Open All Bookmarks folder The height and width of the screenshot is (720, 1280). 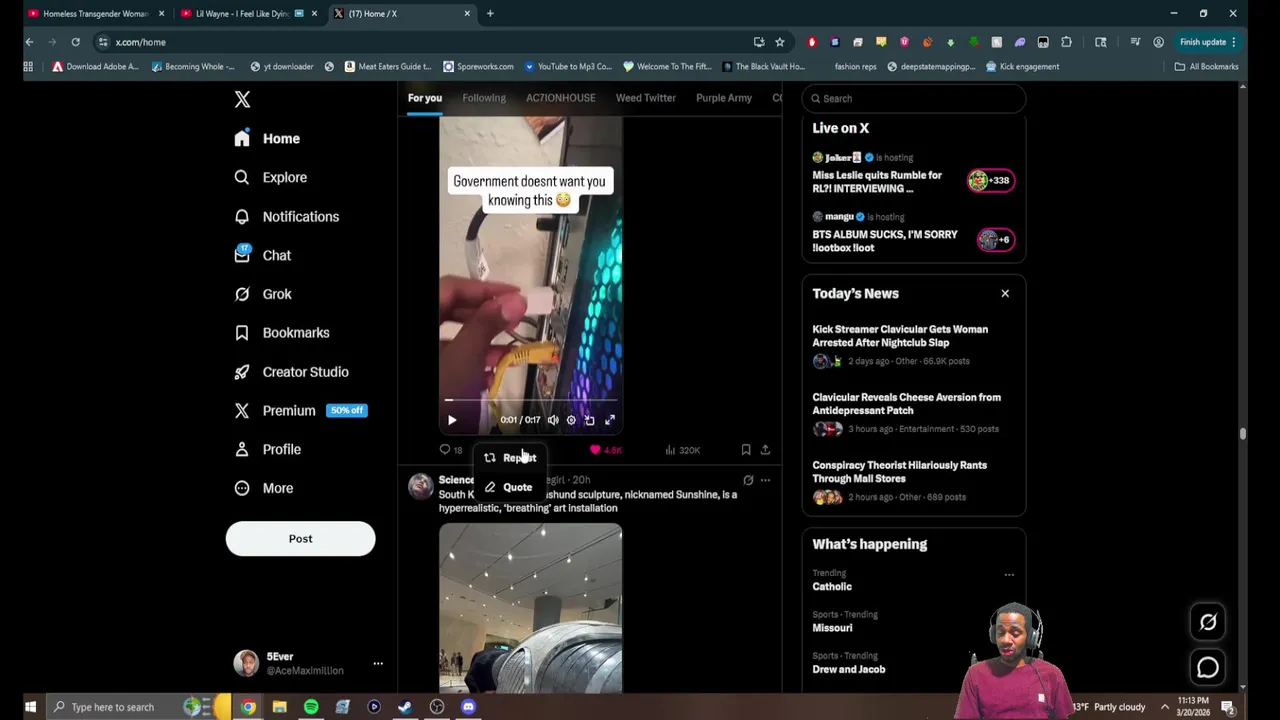point(1206,67)
